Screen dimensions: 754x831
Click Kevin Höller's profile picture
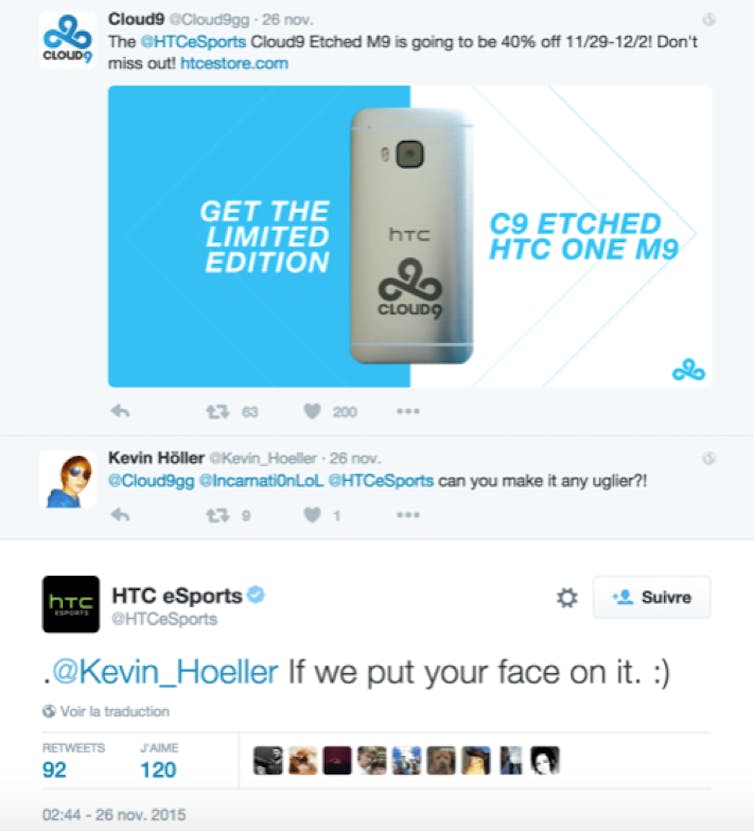[x=67, y=480]
